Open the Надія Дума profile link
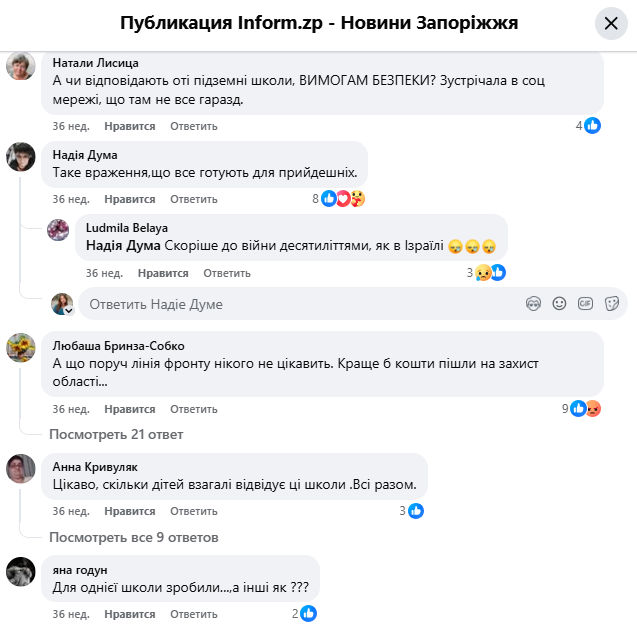This screenshot has height=628, width=637. pyautogui.click(x=85, y=155)
